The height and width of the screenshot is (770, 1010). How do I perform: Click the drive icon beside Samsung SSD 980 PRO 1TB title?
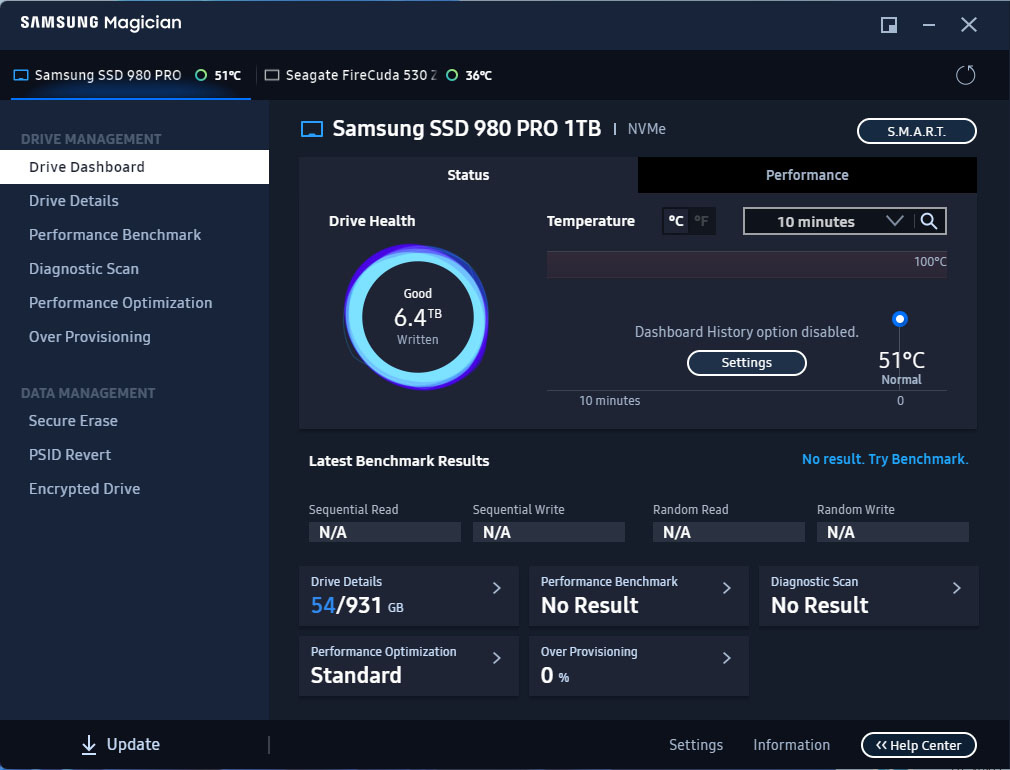312,130
